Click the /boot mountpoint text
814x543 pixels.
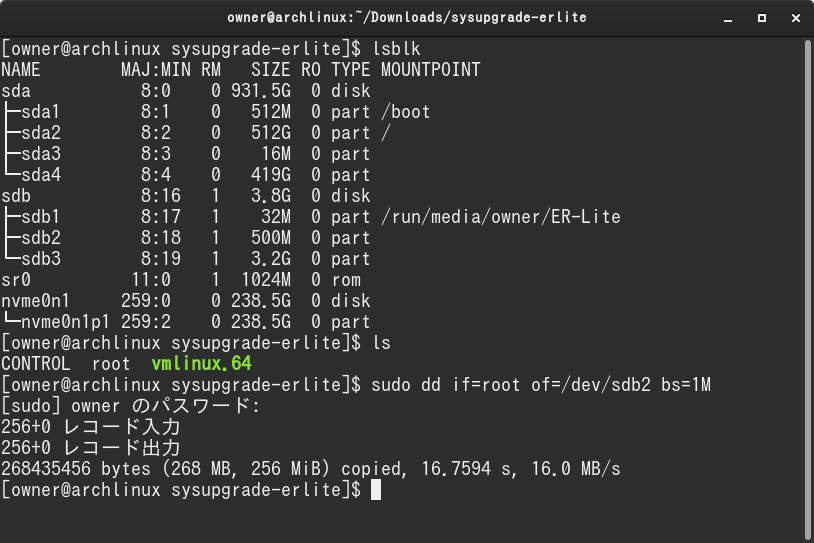(406, 112)
